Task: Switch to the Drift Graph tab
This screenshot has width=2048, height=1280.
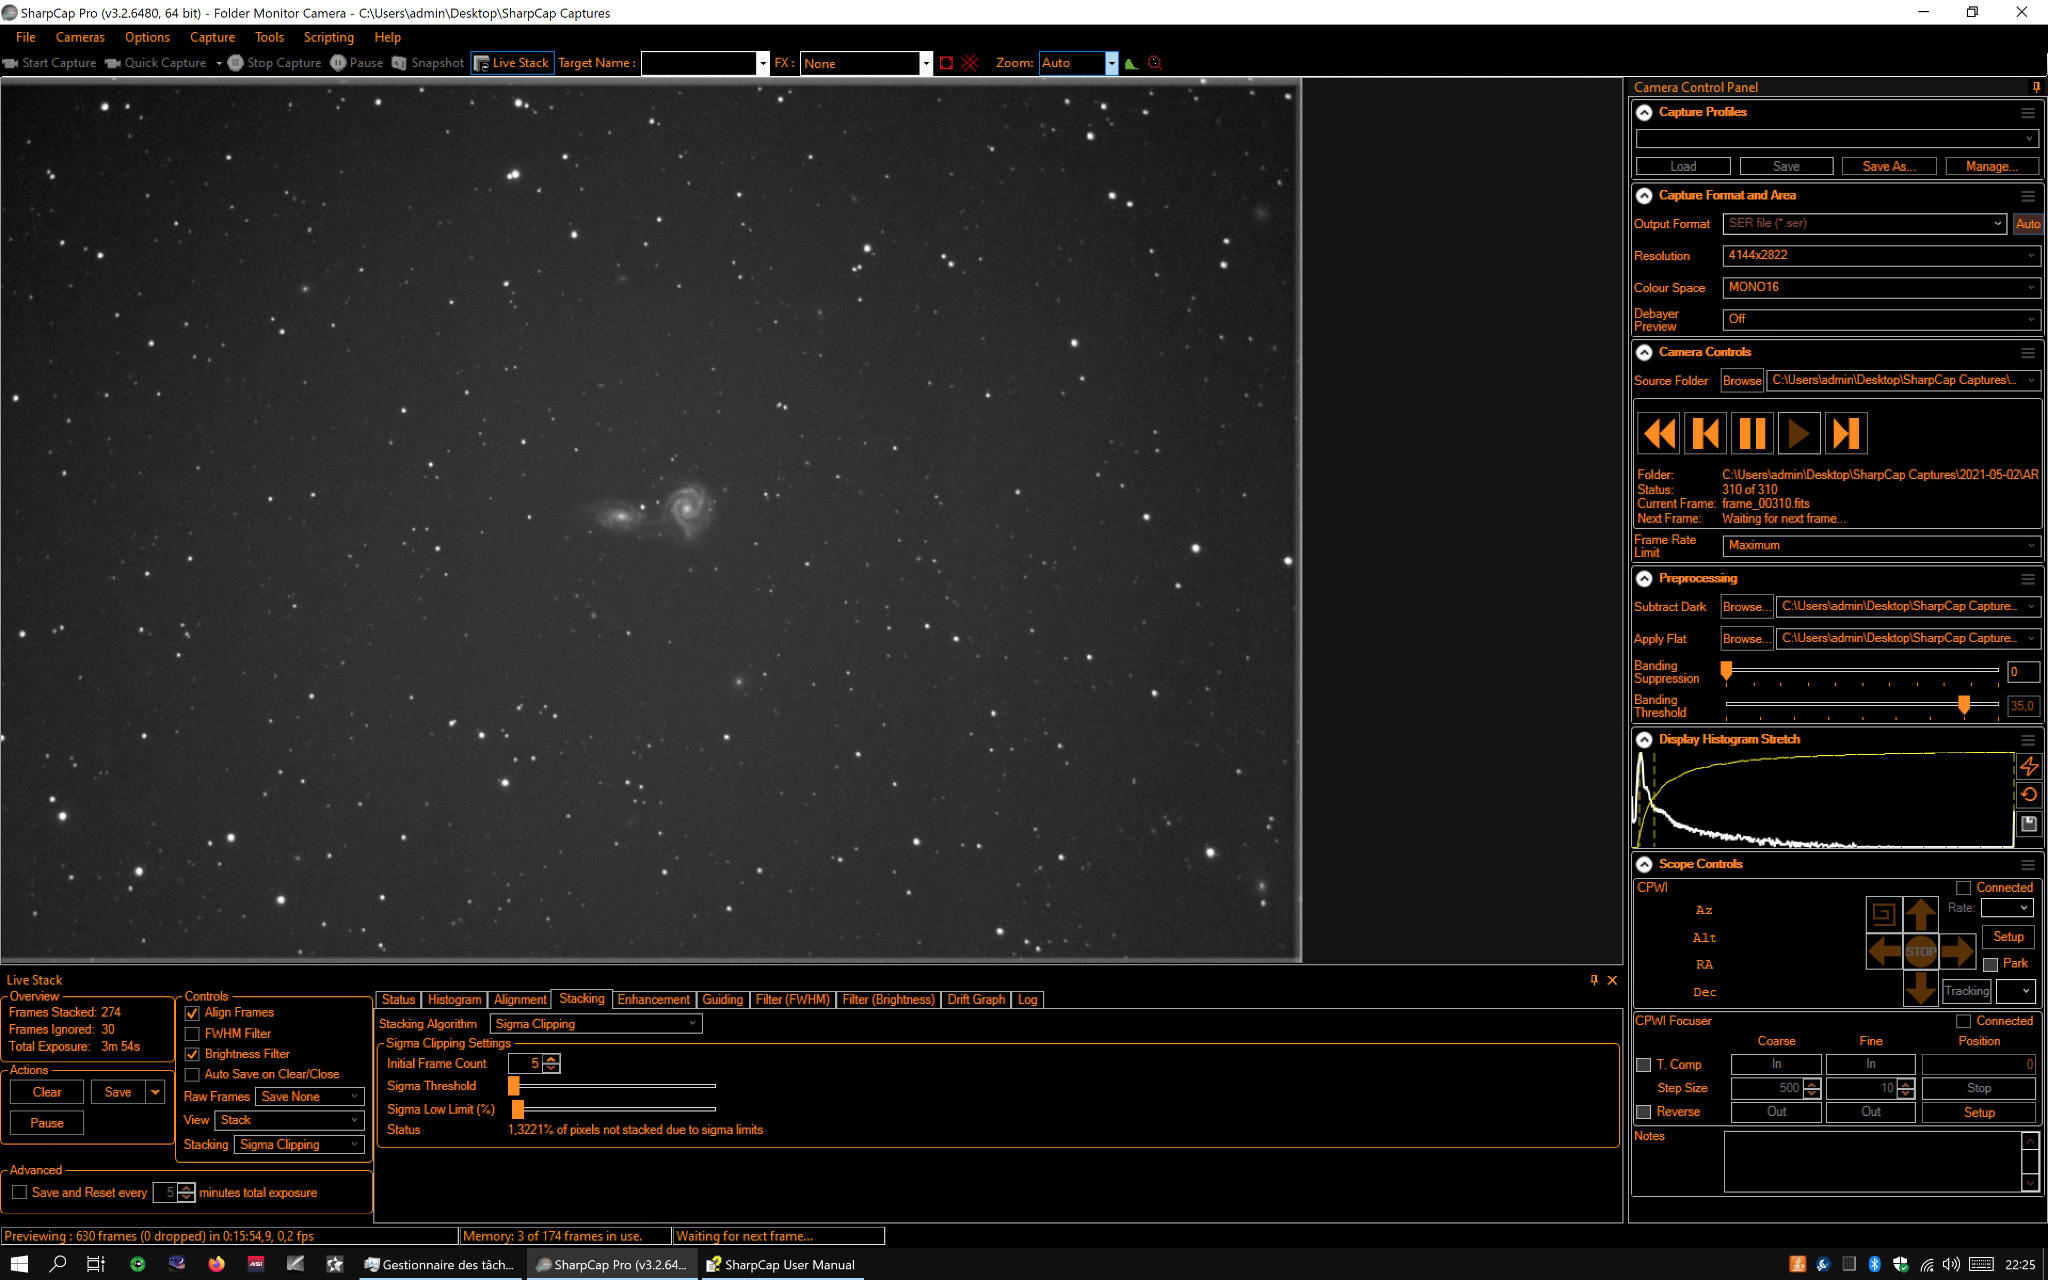Action: tap(976, 1000)
